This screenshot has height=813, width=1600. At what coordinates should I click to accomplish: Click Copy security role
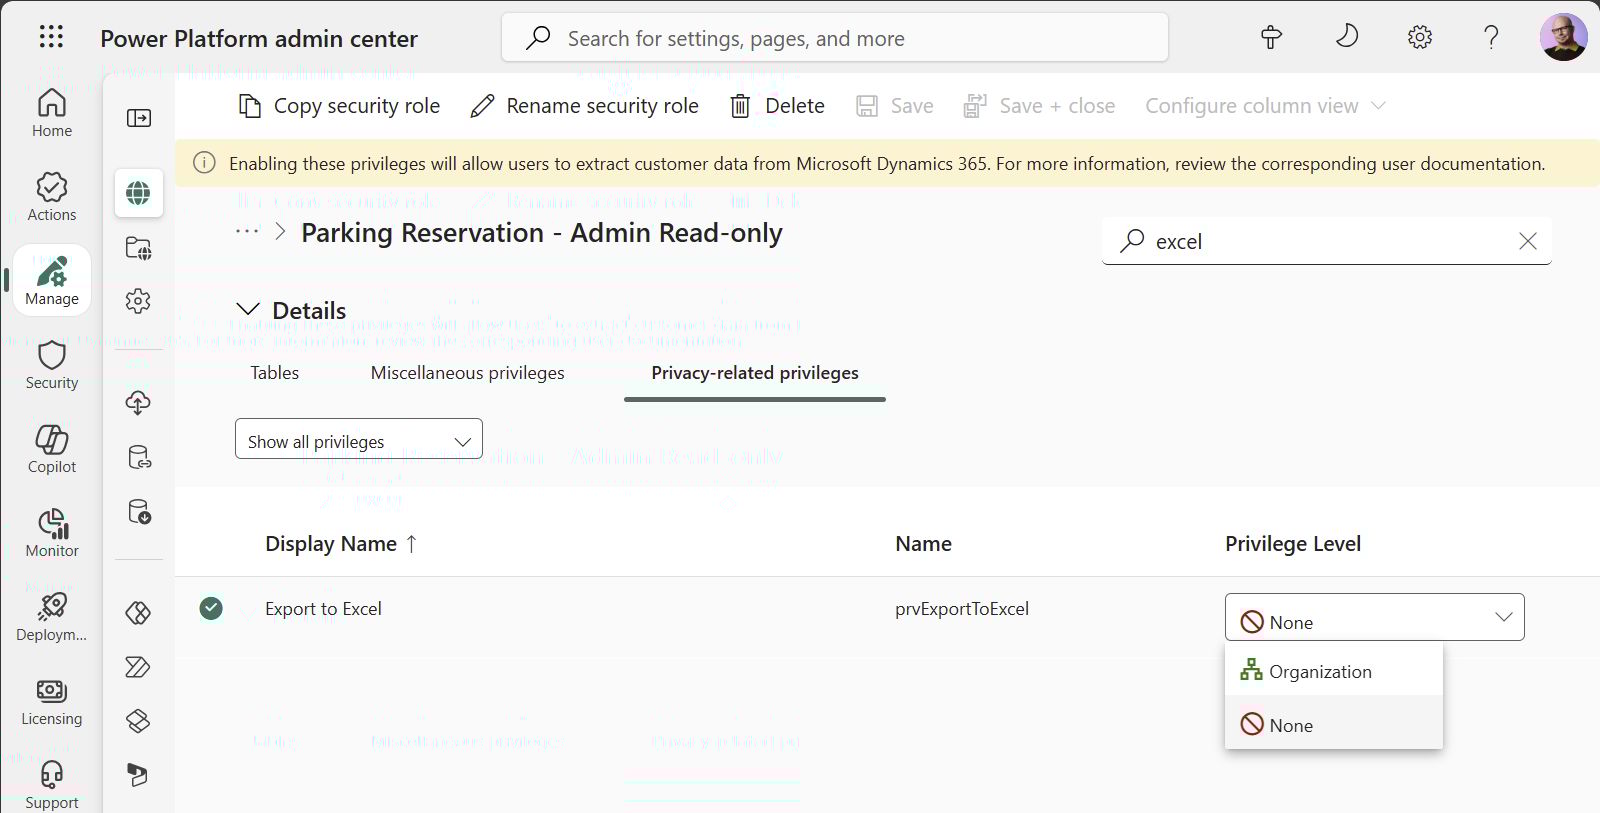[340, 106]
